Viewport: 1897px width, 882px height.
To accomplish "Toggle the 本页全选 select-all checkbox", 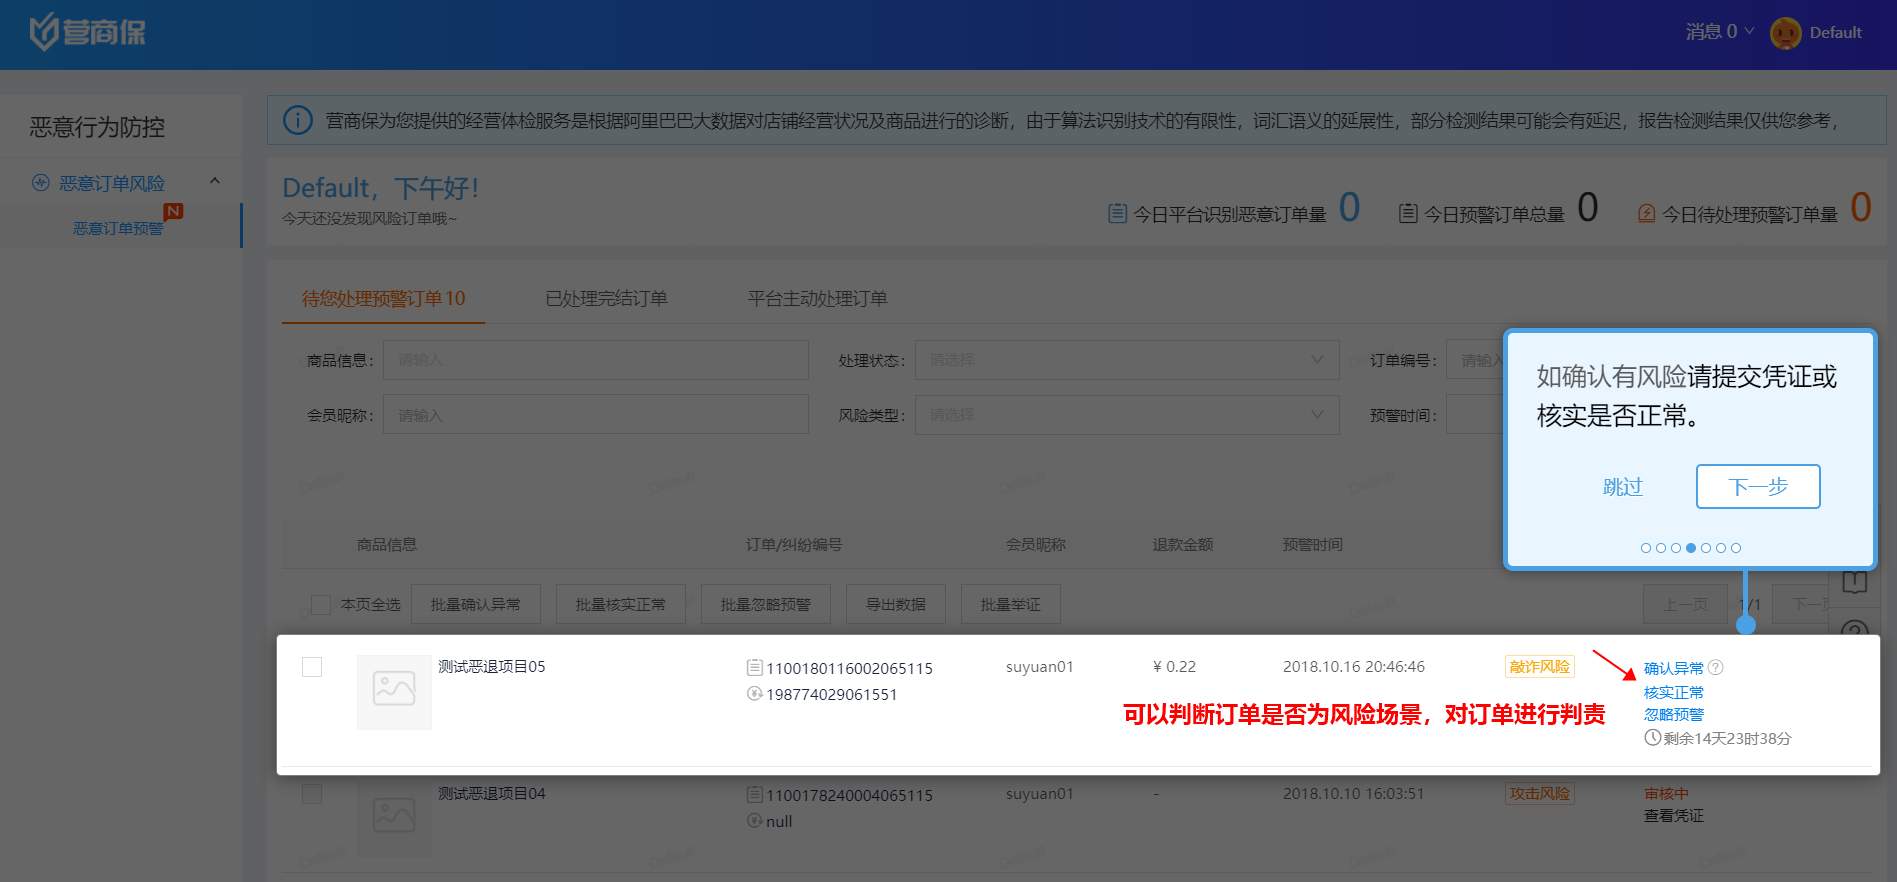I will click(x=321, y=605).
